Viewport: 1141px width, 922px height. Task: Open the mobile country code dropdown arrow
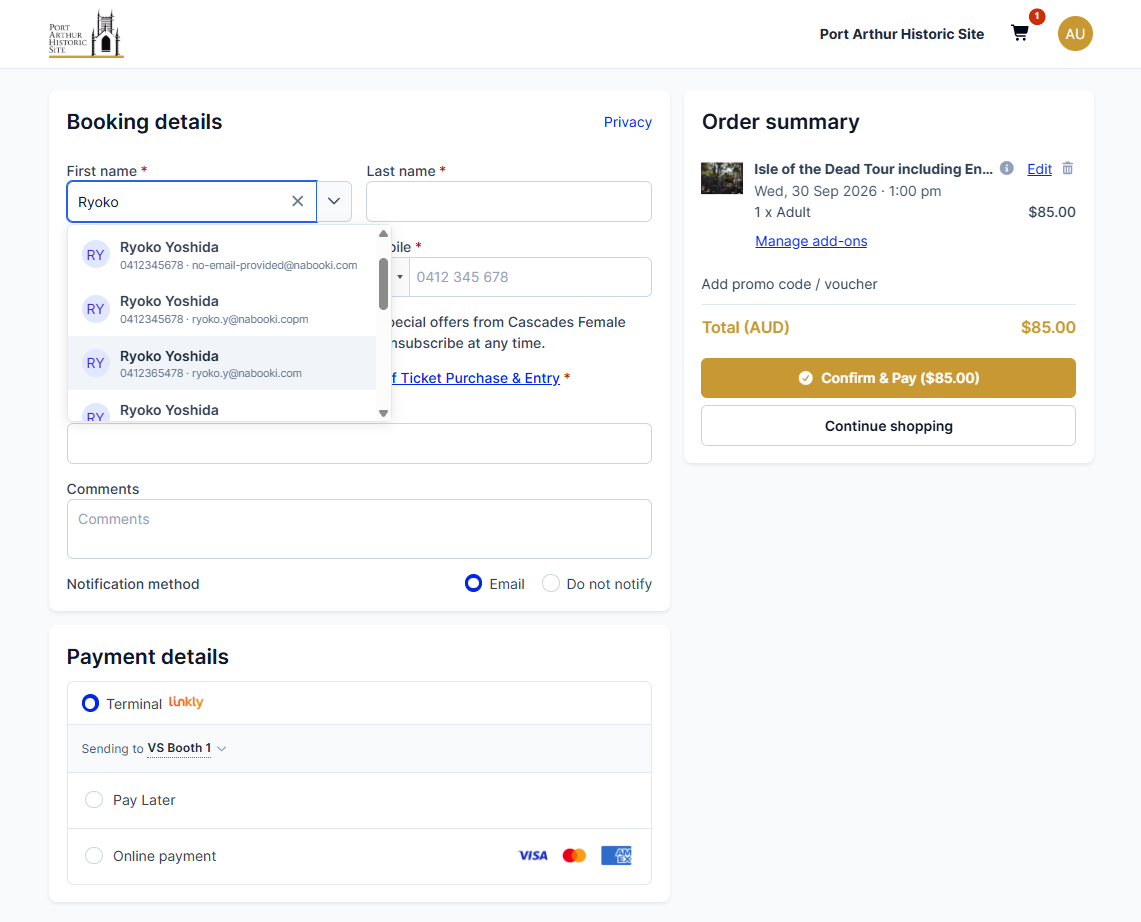[399, 277]
